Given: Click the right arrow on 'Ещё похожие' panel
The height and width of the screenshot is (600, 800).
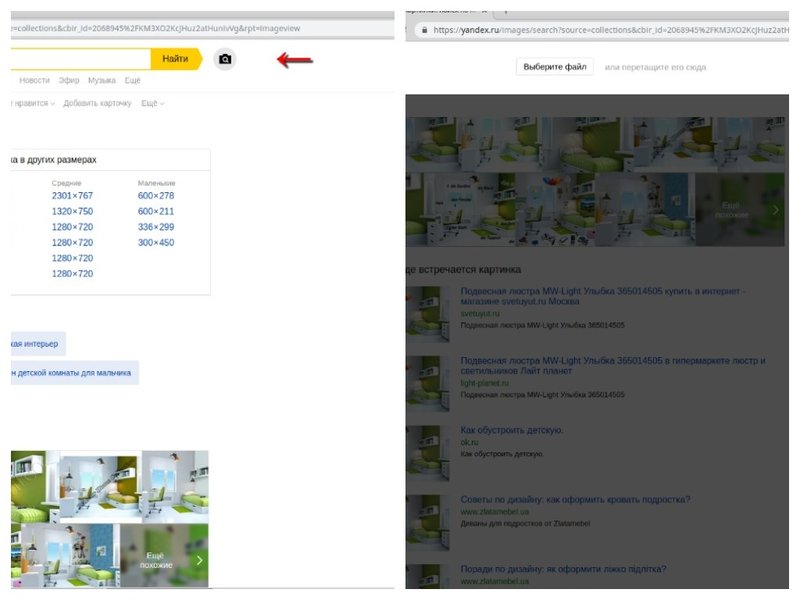Looking at the screenshot, I should 774,211.
